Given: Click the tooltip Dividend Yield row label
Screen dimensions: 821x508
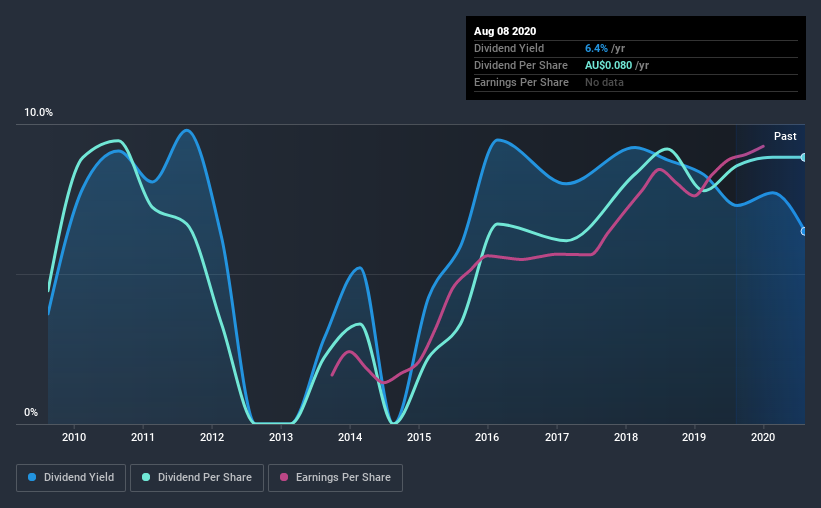Looking at the screenshot, I should click(x=509, y=48).
